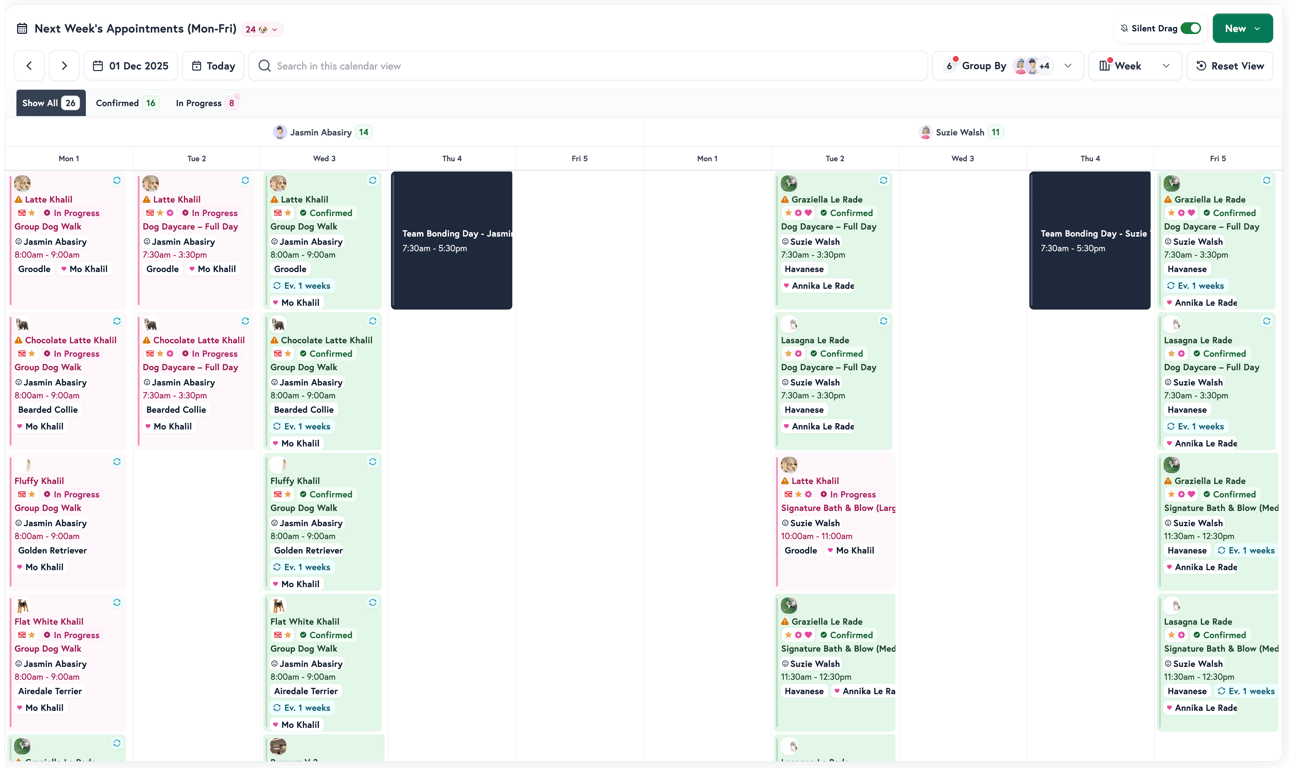Click Jasmin Abasiry's avatar in the group header
The image size is (1289, 768).
coord(280,132)
